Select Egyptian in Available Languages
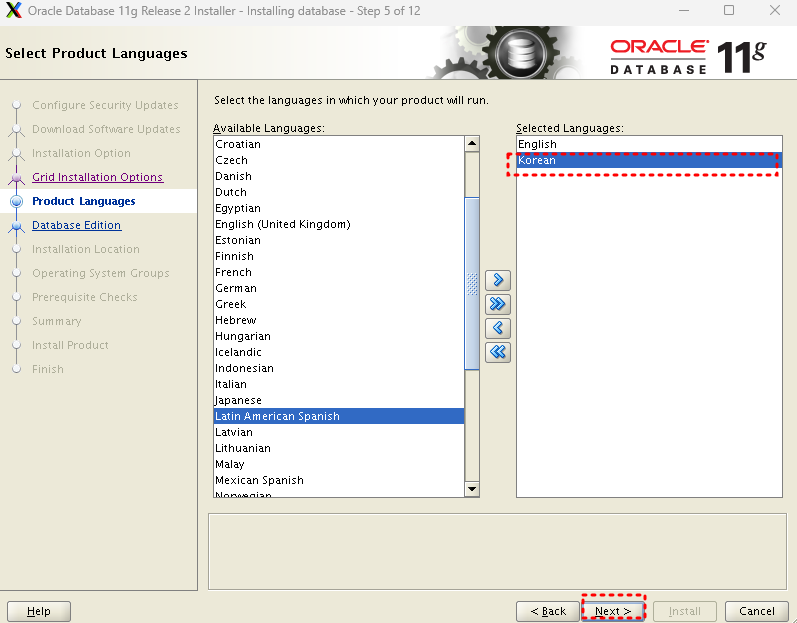The height and width of the screenshot is (623, 797). click(x=339, y=208)
